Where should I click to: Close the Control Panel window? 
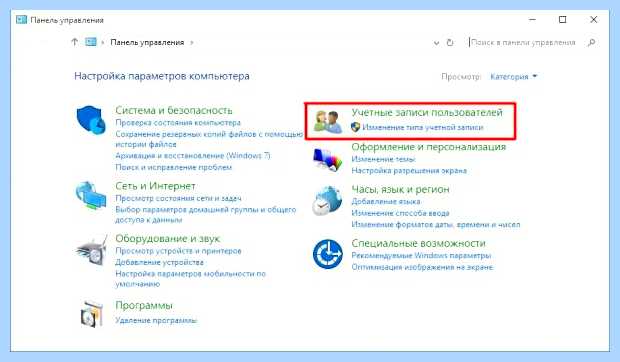(594, 19)
